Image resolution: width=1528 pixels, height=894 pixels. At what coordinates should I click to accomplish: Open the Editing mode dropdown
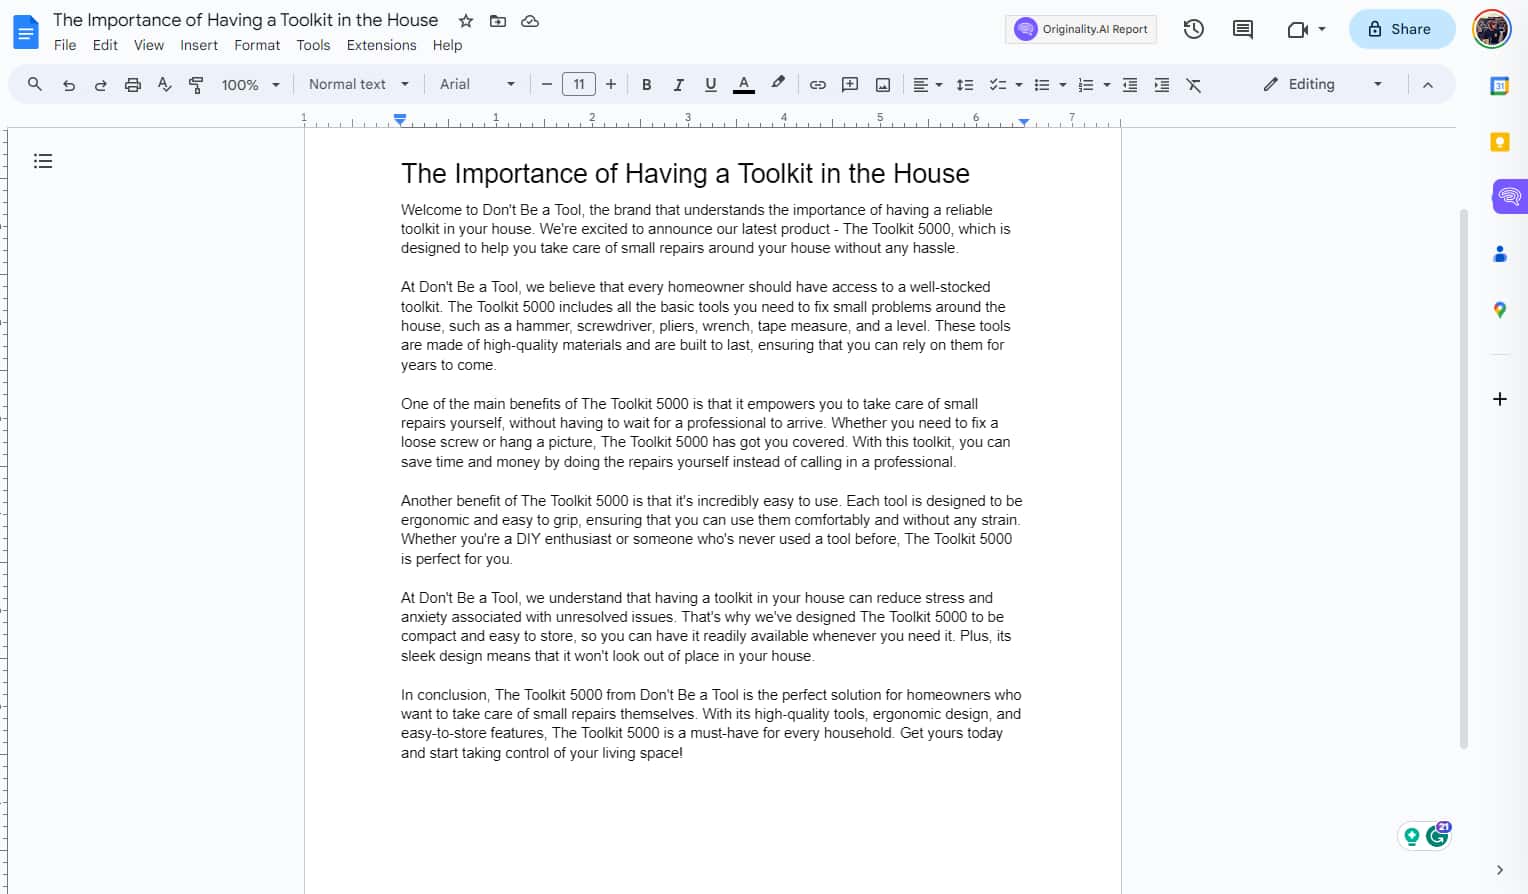coord(1322,84)
